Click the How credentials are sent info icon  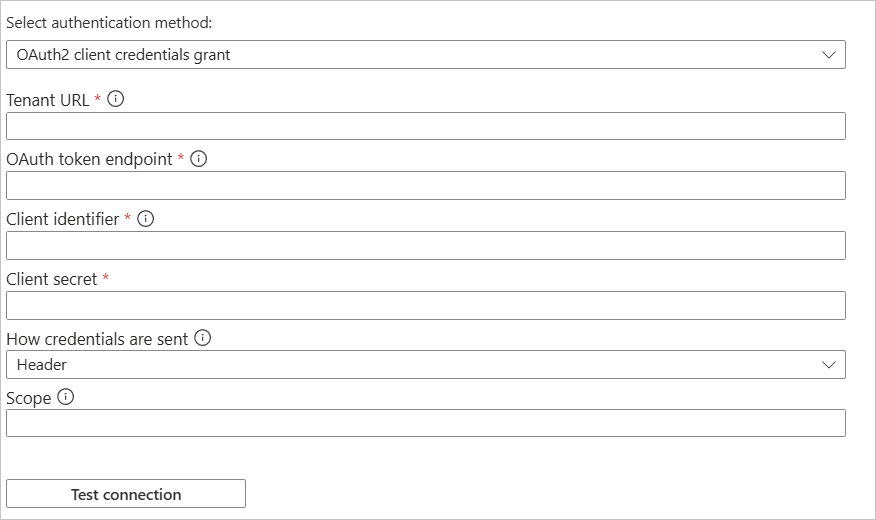pyautogui.click(x=202, y=337)
